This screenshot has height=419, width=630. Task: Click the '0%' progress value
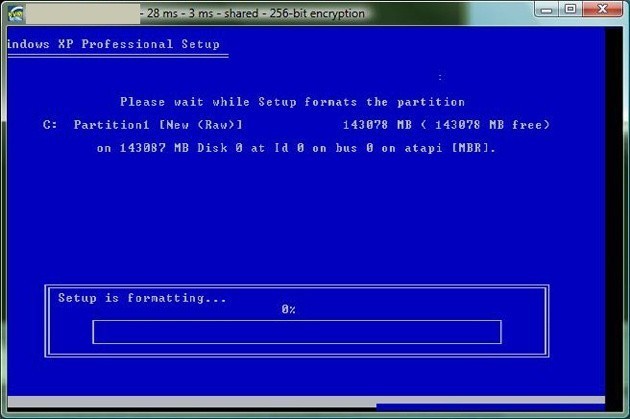point(288,309)
